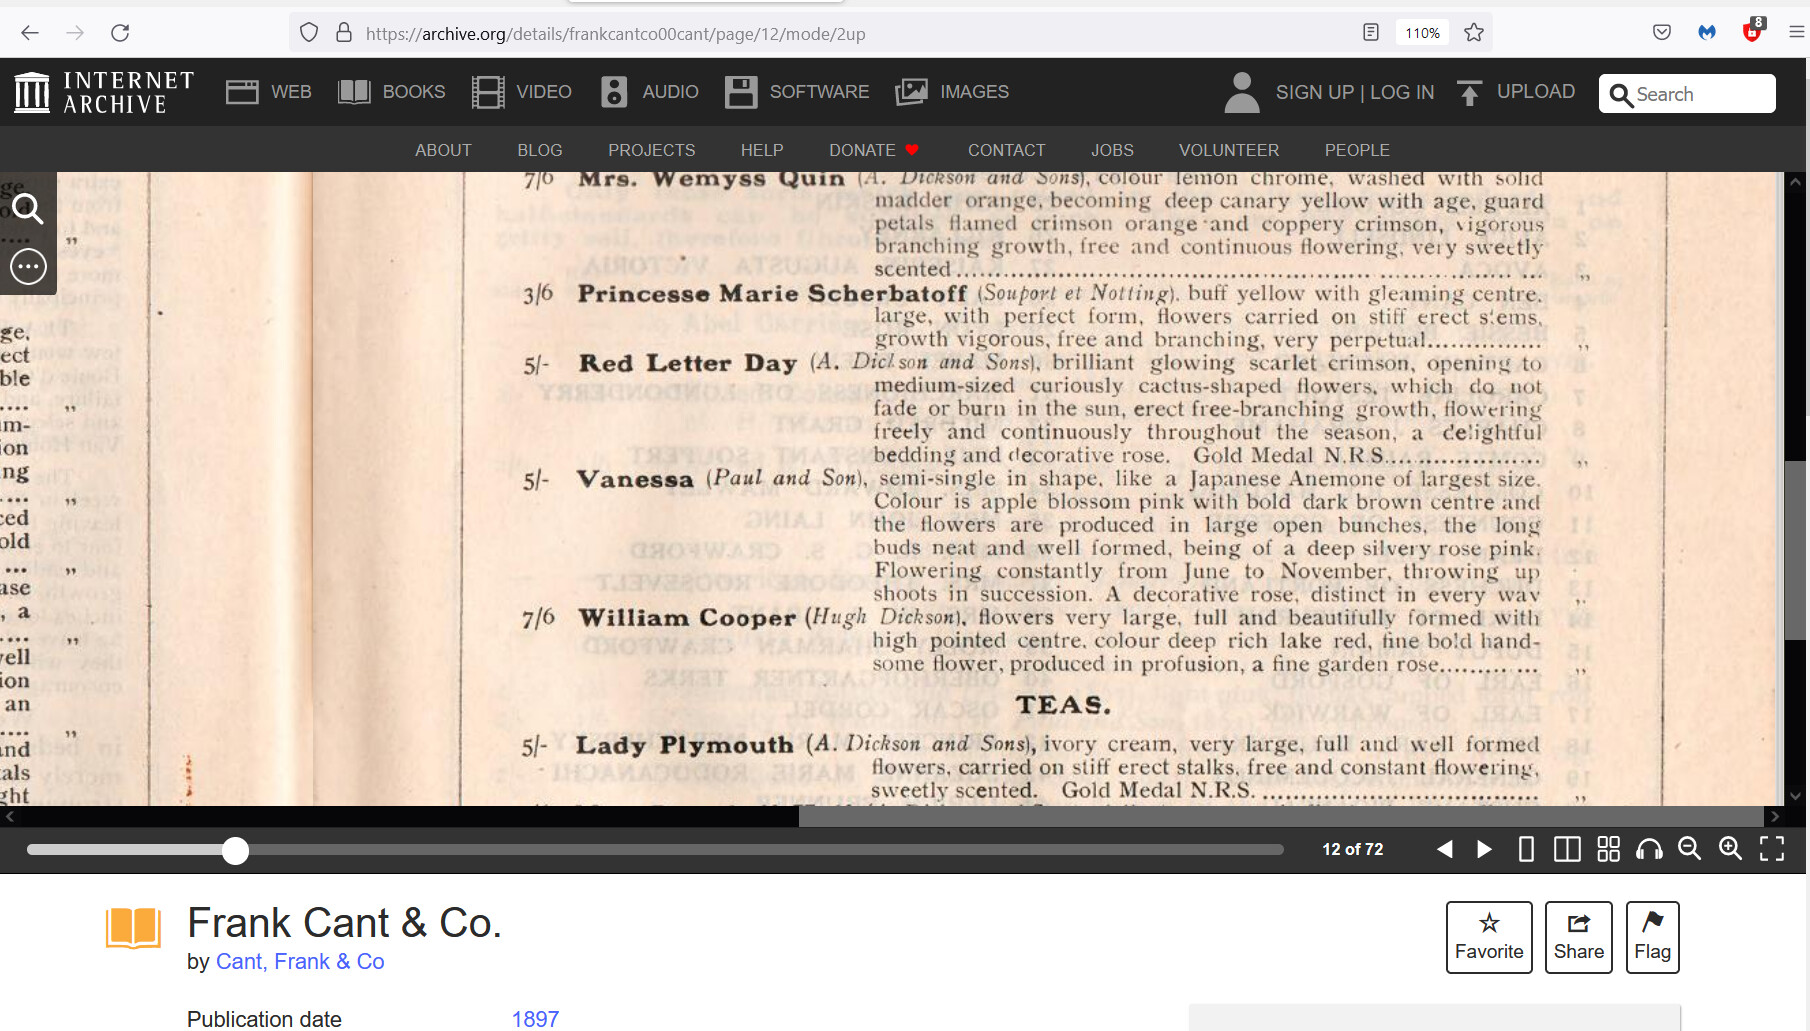View site security padlock info
Screen dimensions: 1810x1031
pos(344,33)
